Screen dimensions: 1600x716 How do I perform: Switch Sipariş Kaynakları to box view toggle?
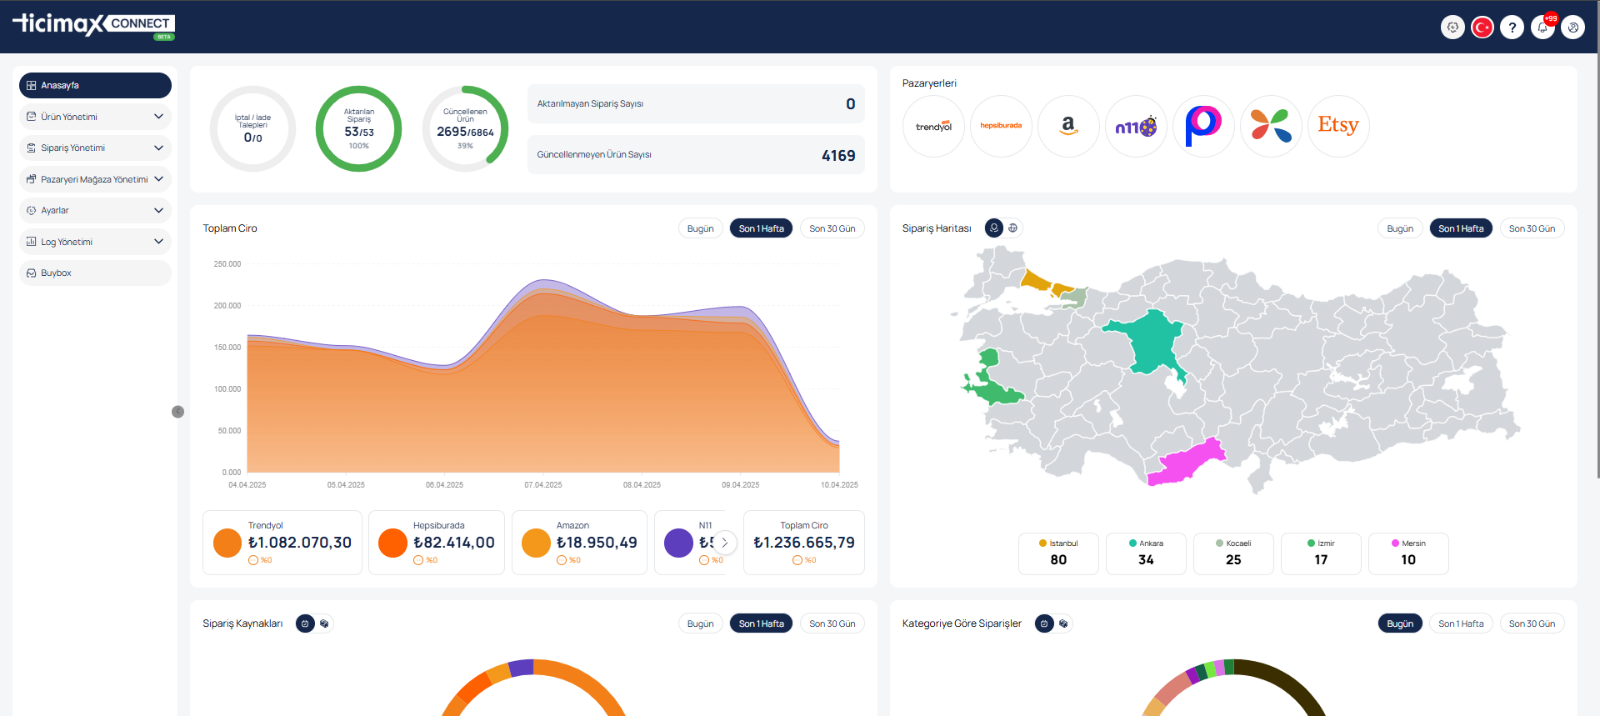[324, 623]
